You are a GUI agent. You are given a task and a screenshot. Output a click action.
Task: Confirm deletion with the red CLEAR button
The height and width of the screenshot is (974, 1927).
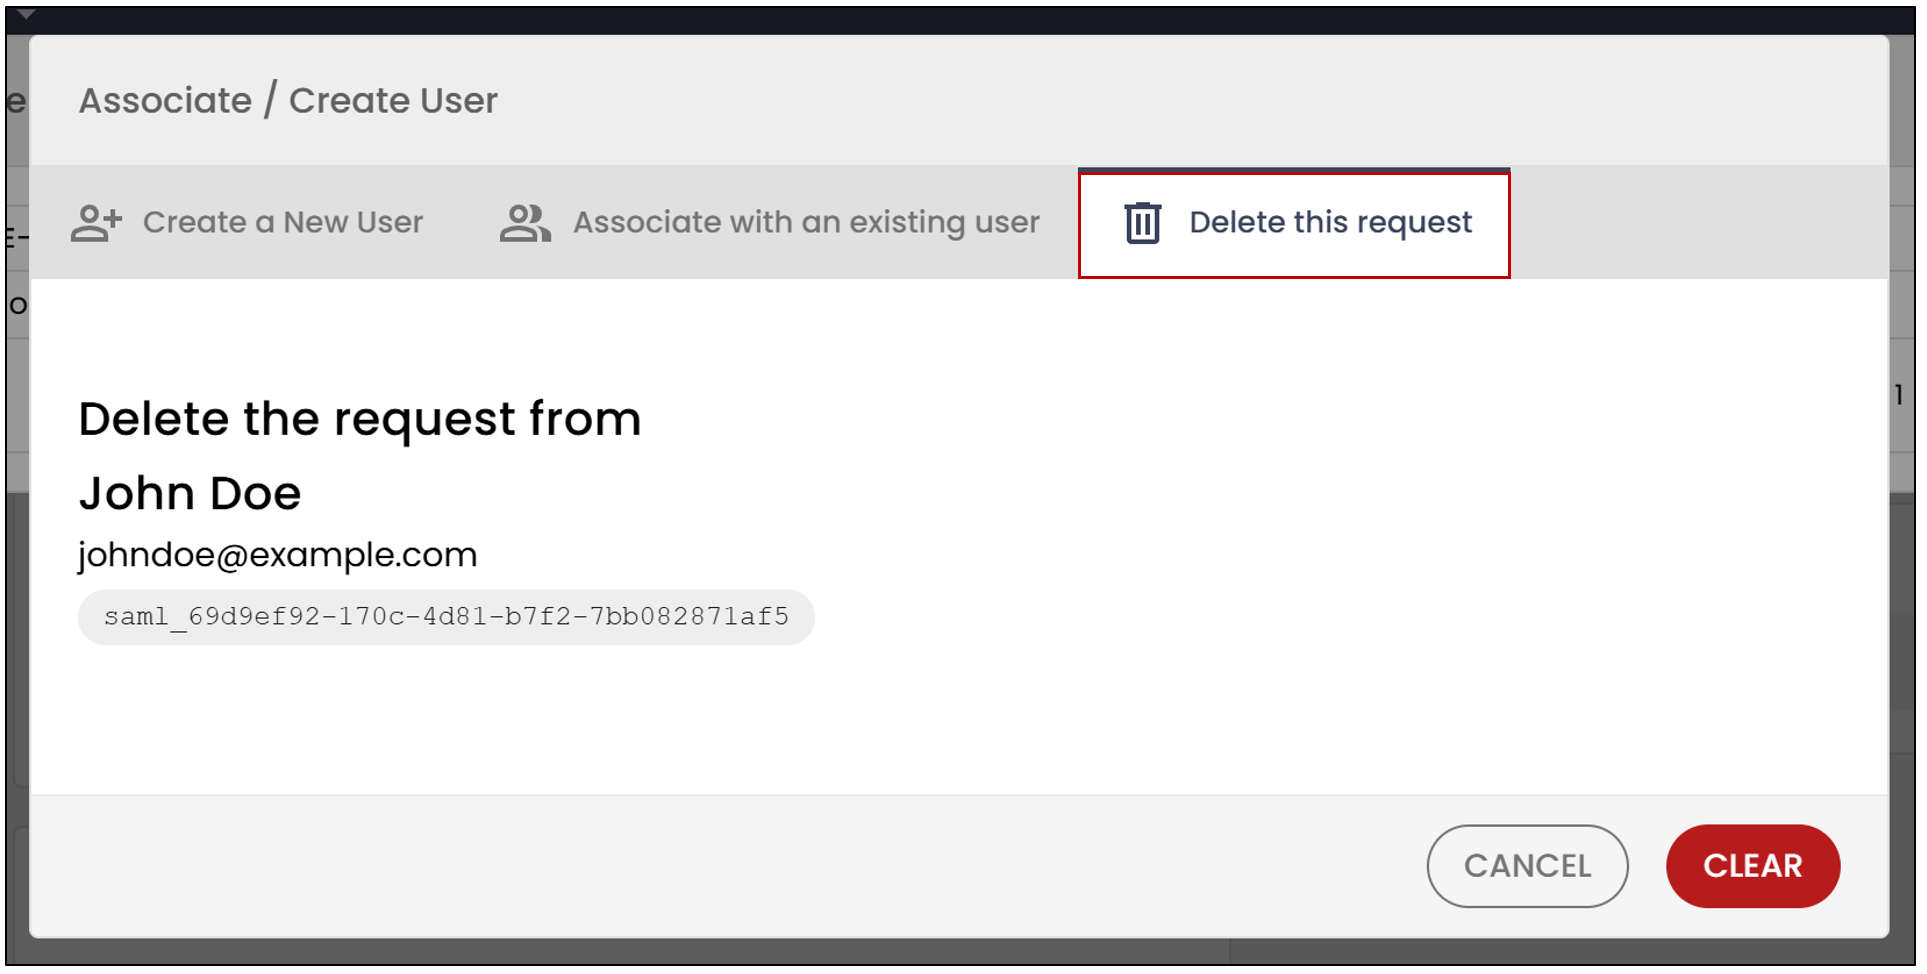[x=1752, y=866]
